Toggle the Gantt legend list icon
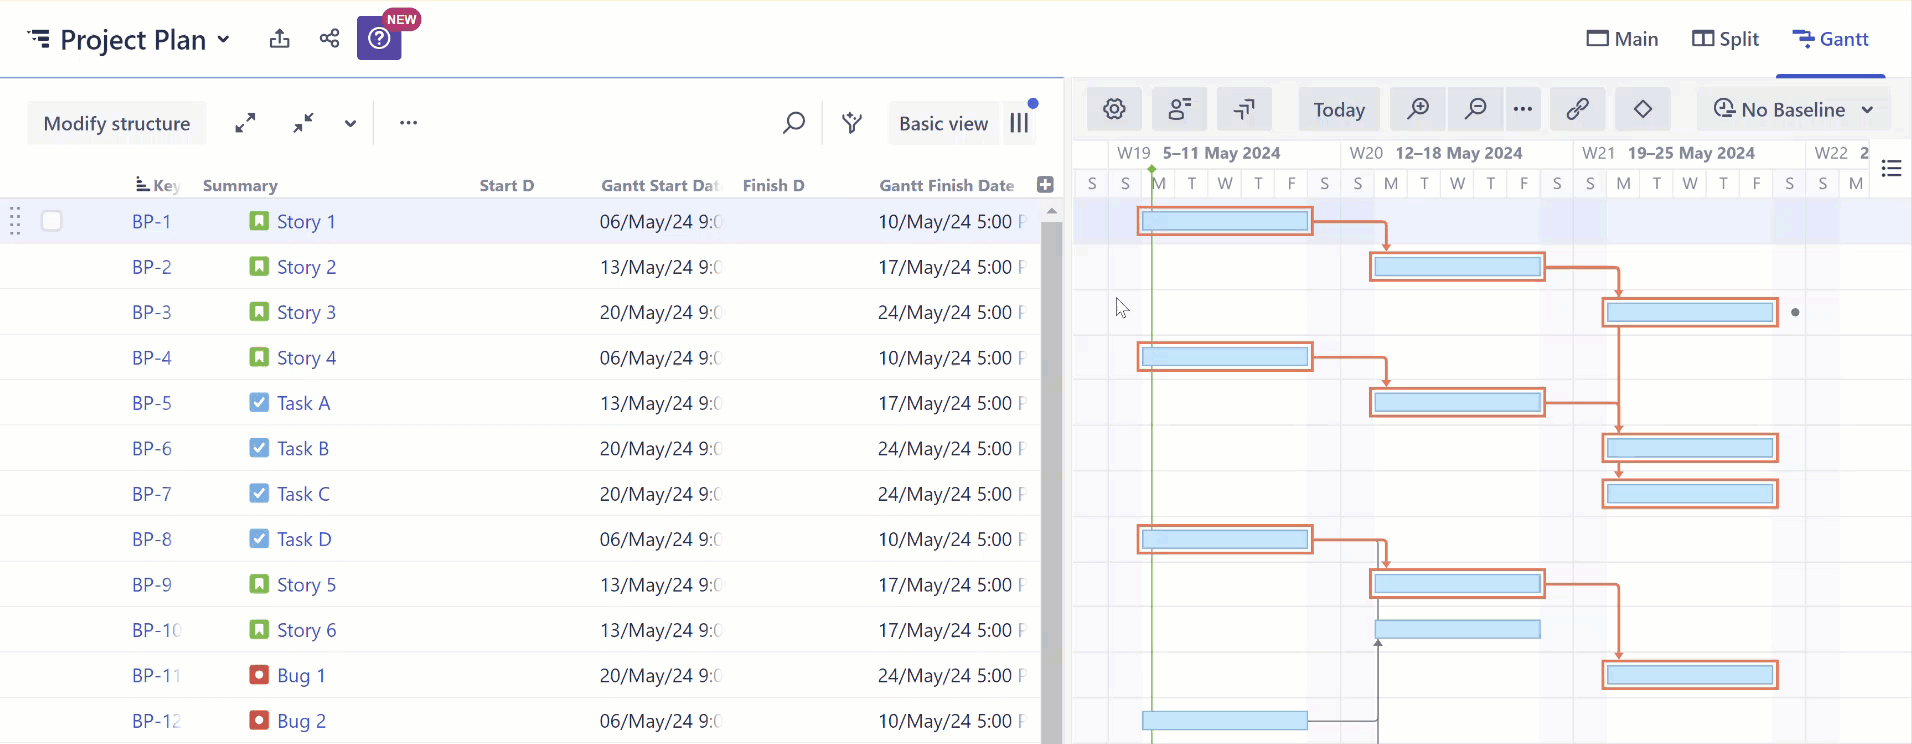 [1891, 168]
